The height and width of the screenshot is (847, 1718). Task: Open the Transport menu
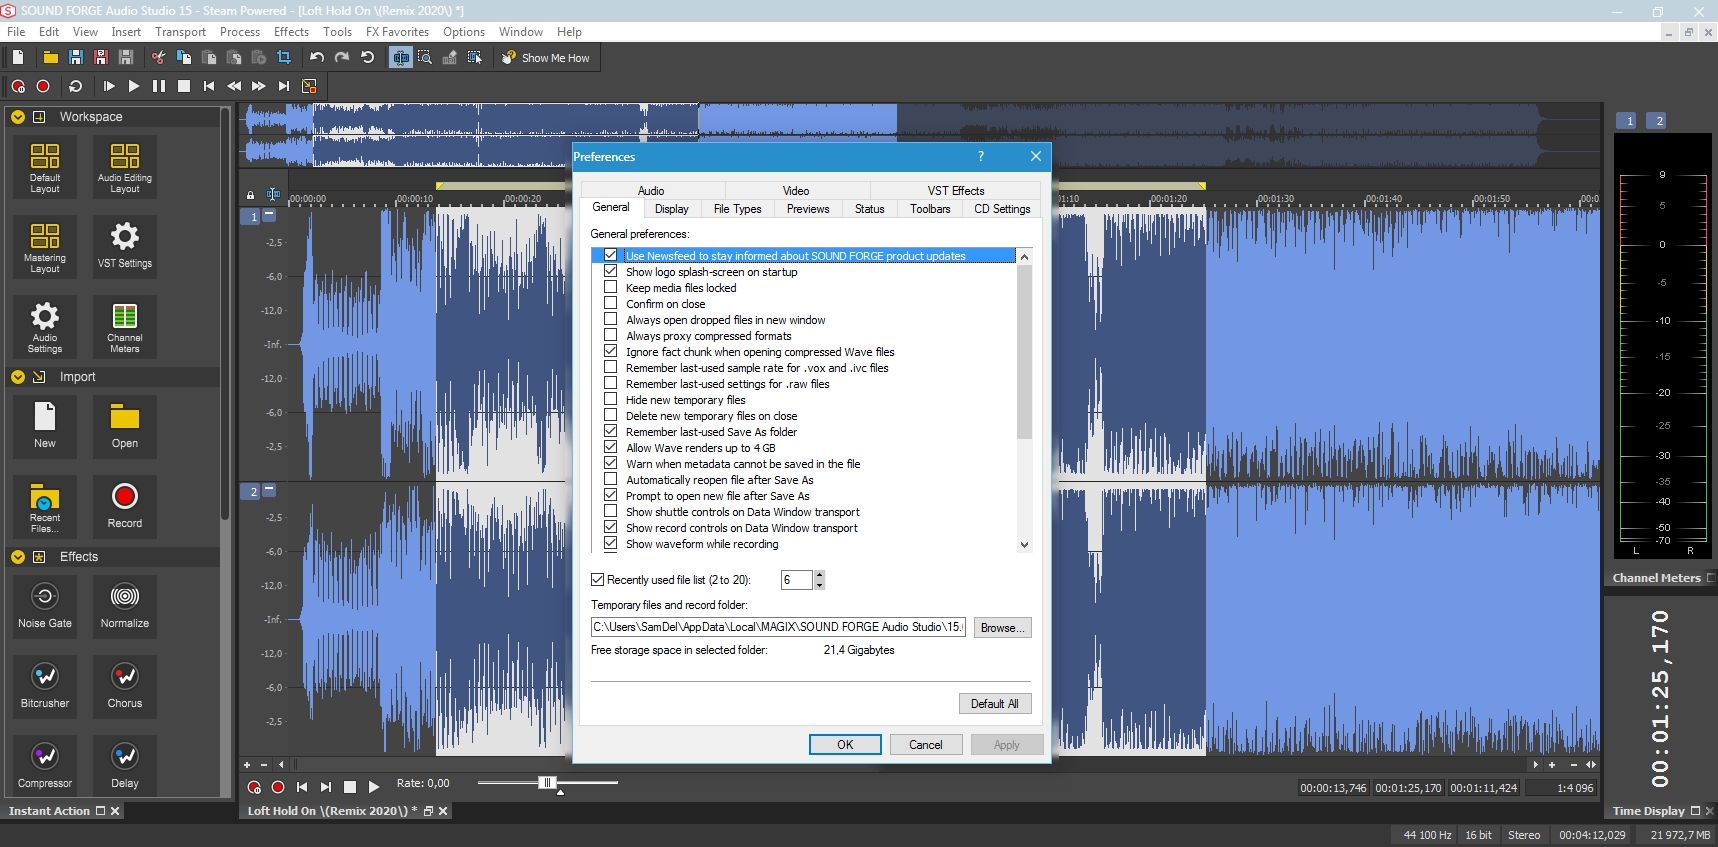click(x=180, y=32)
